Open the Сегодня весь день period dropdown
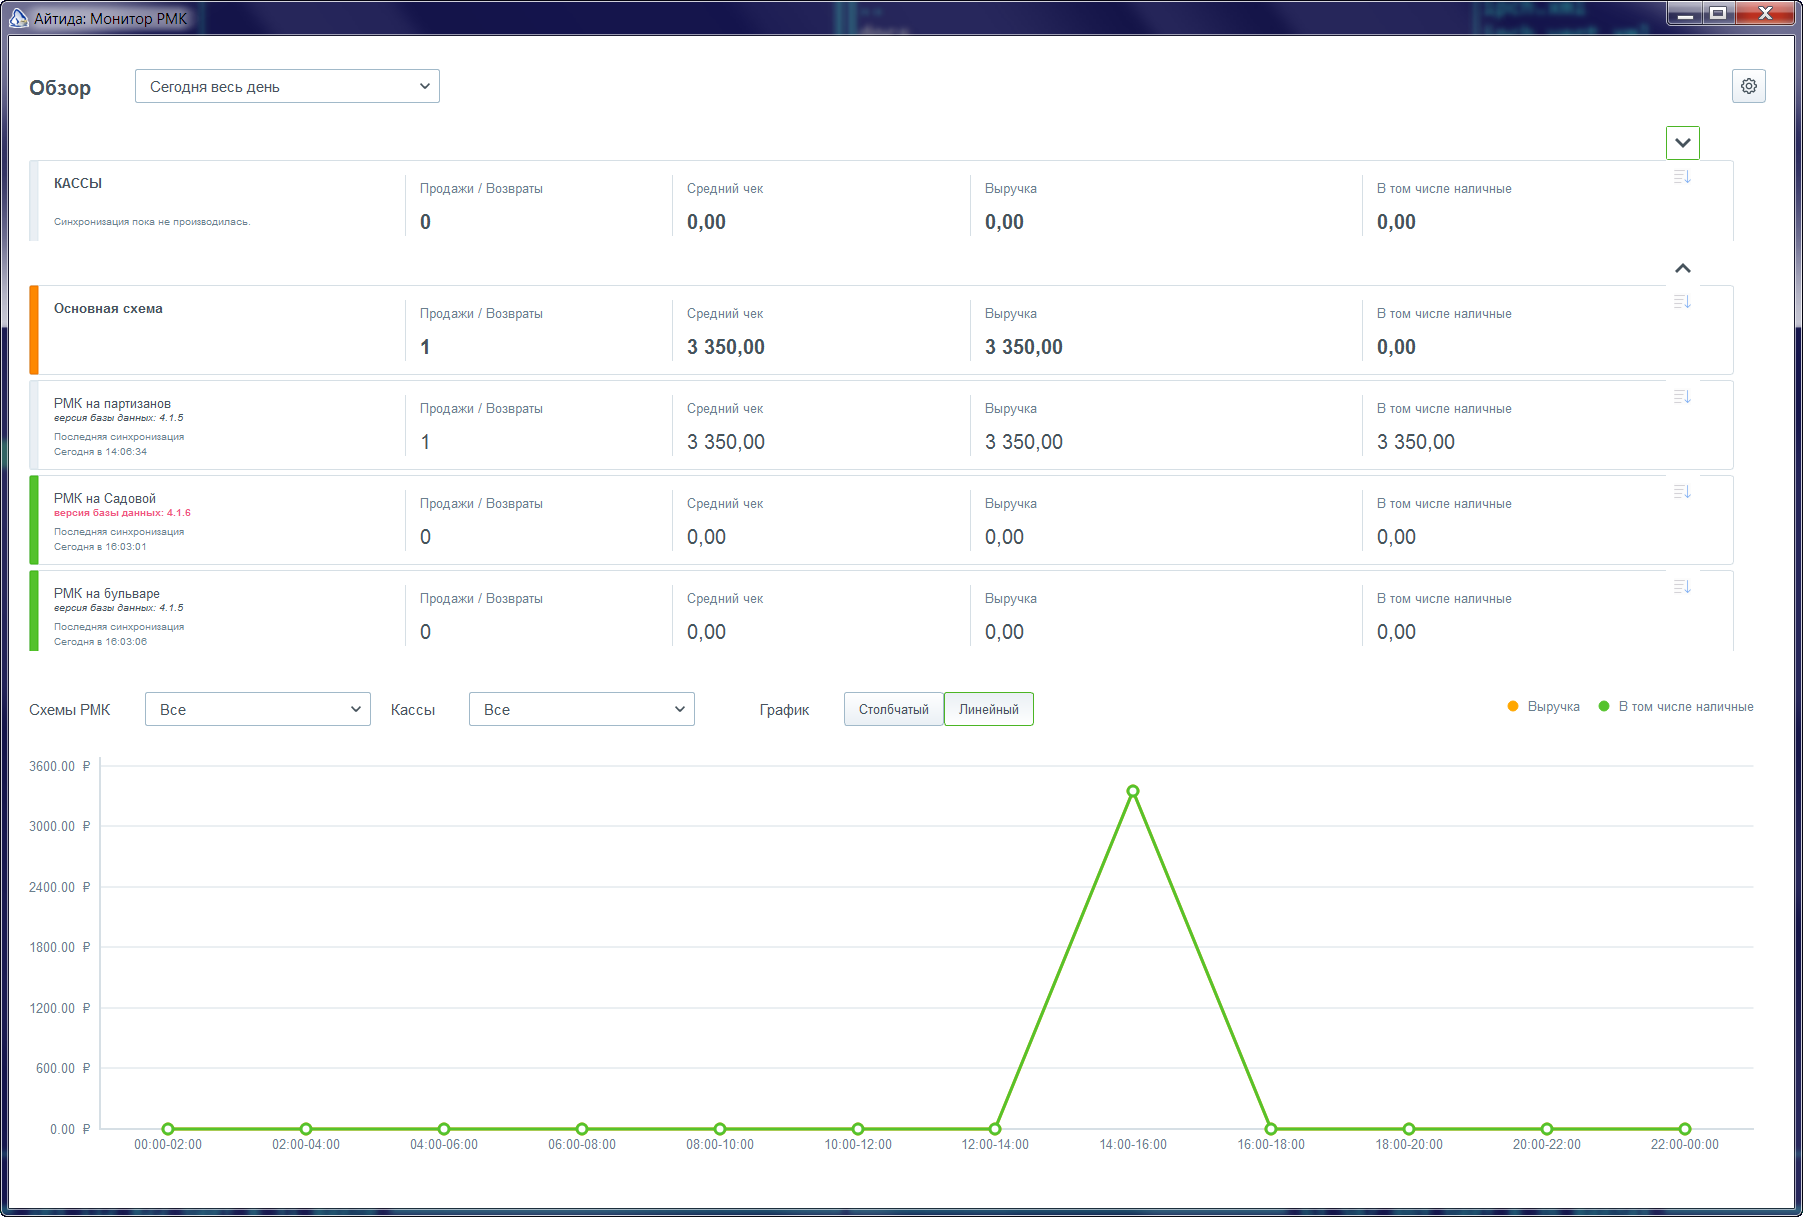1803x1217 pixels. tap(287, 86)
